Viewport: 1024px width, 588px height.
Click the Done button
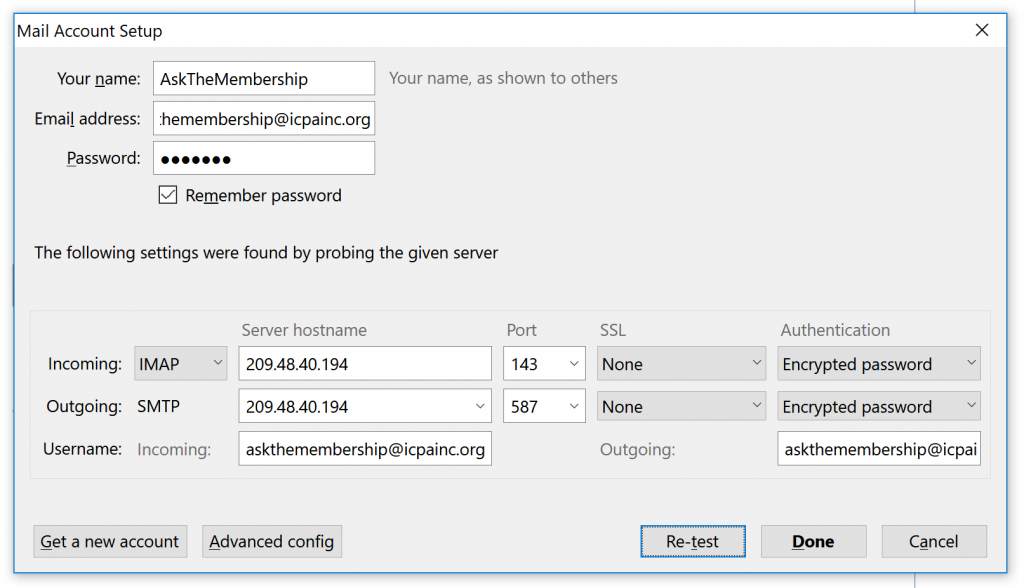[x=813, y=541]
